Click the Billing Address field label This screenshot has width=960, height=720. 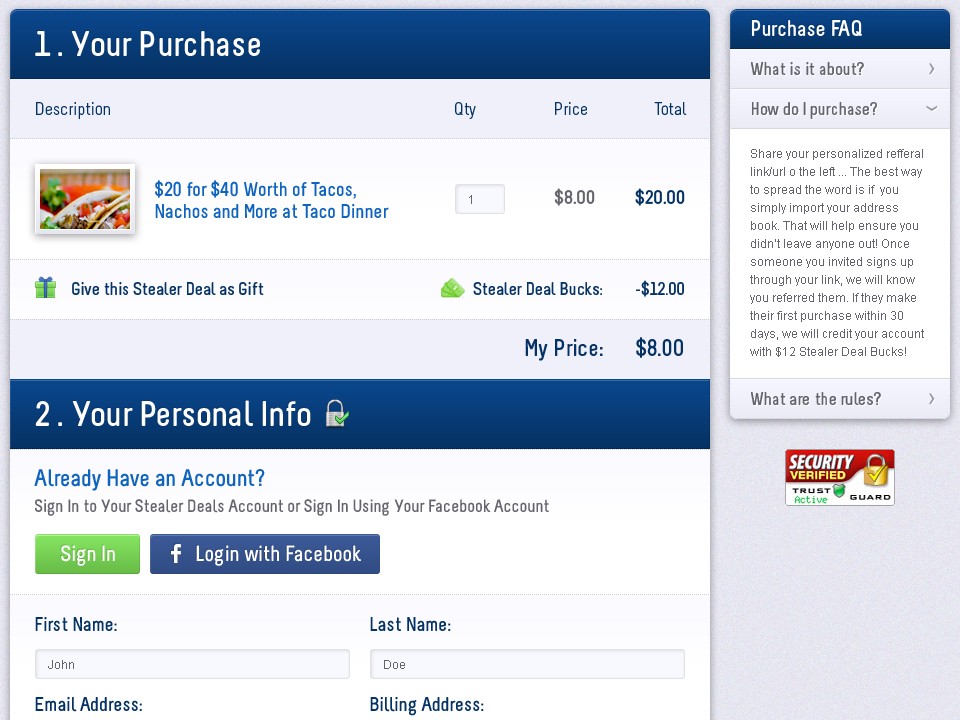(x=427, y=704)
